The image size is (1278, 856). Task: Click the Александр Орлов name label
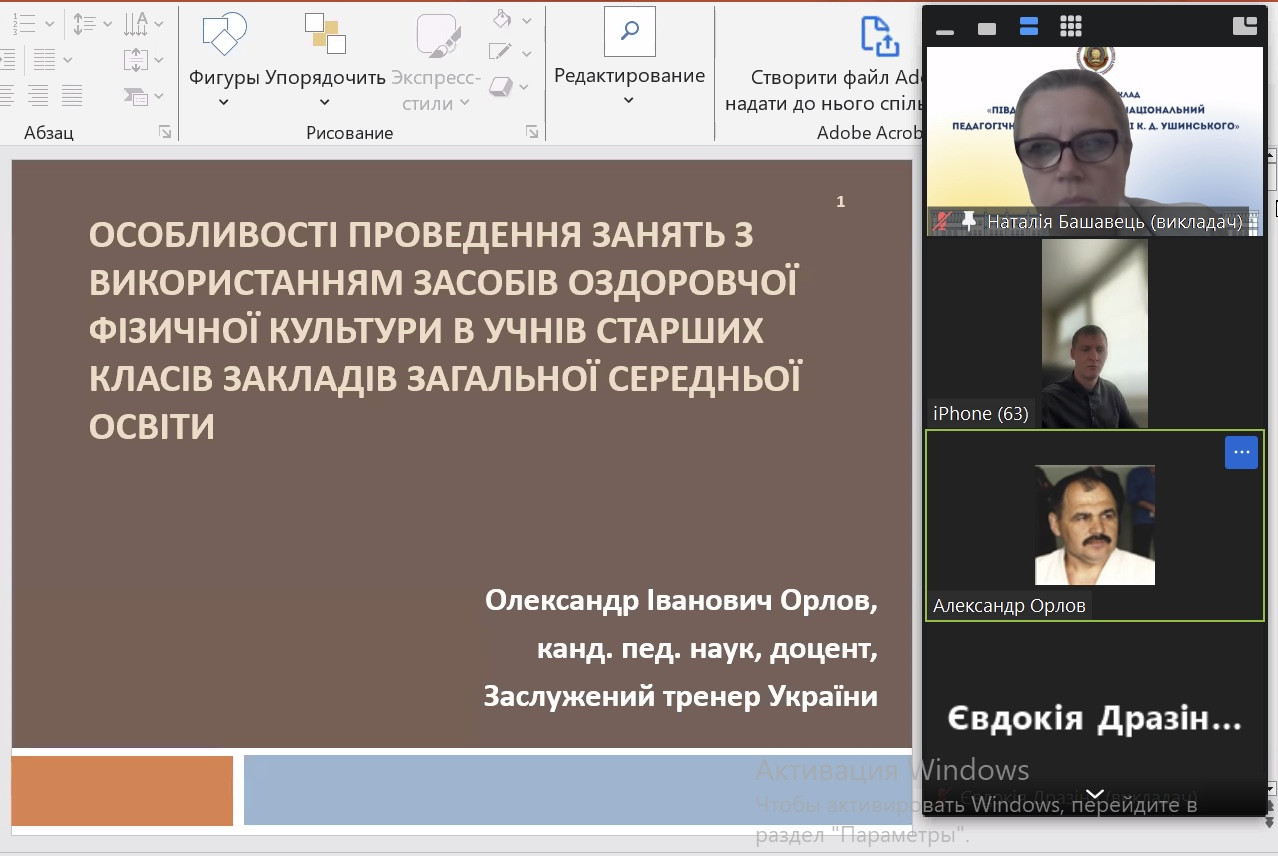pyautogui.click(x=1009, y=605)
